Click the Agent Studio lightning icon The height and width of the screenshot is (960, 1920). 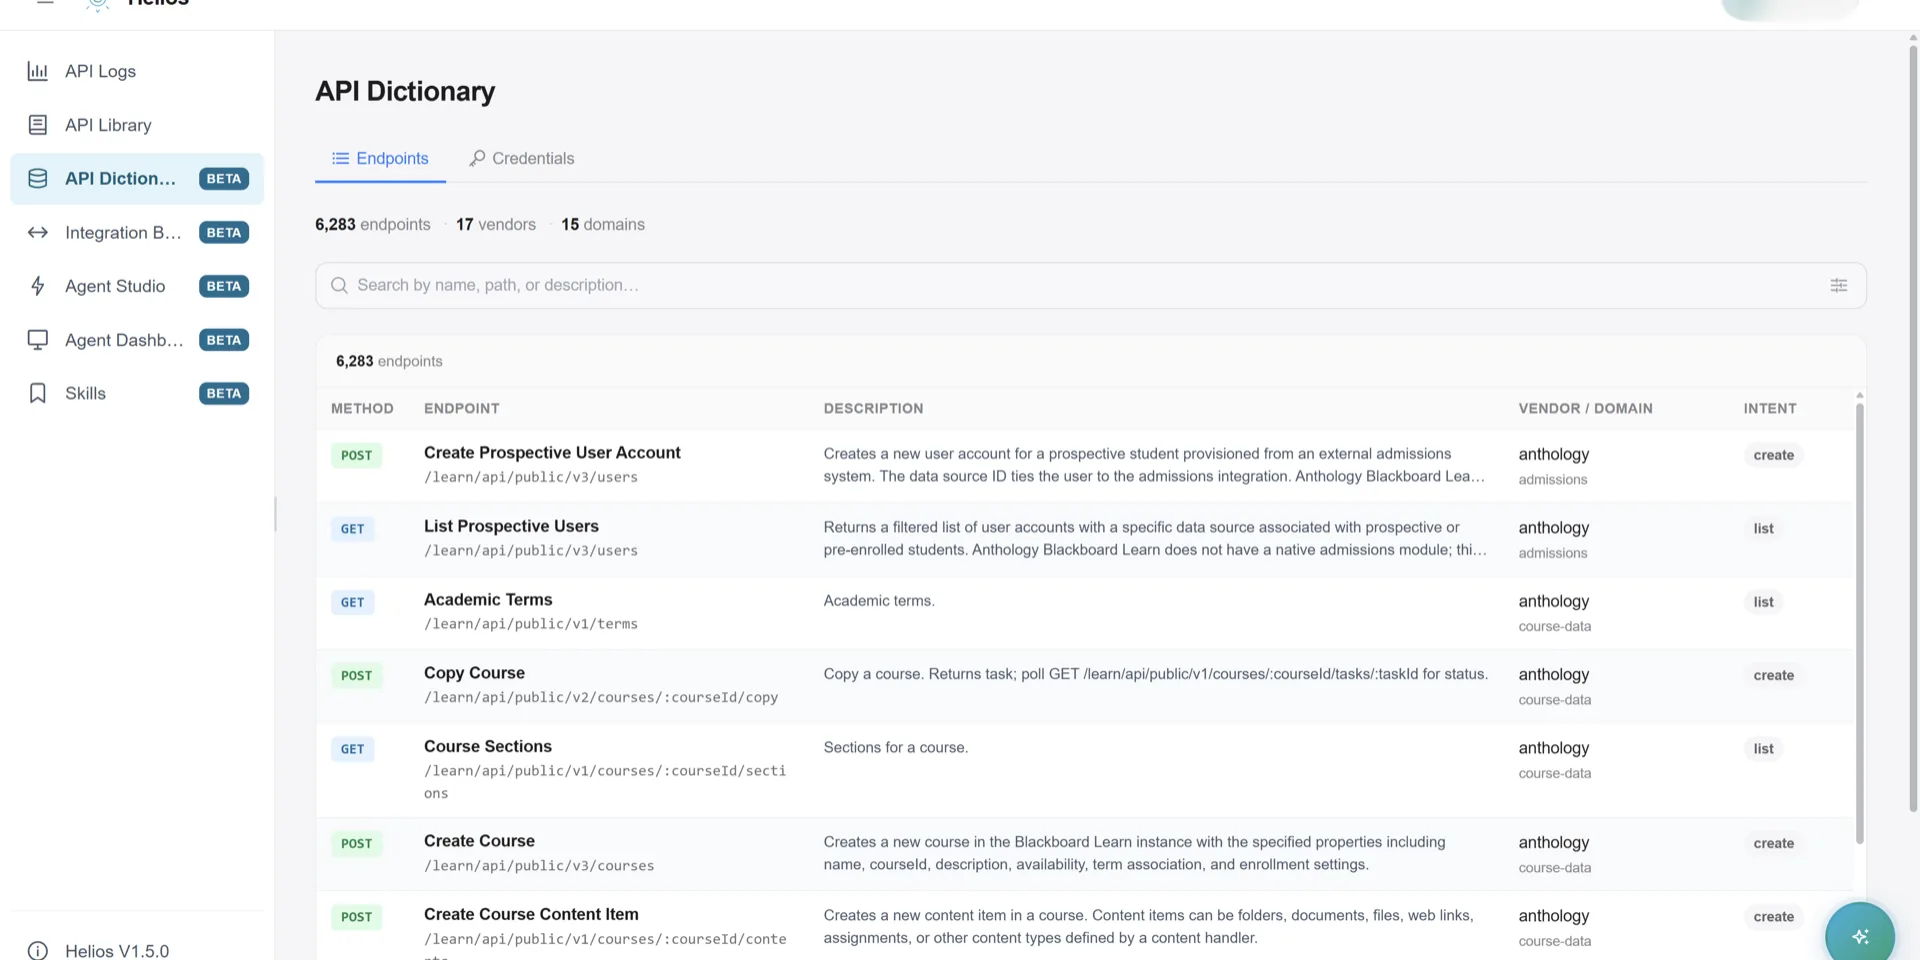pyautogui.click(x=37, y=286)
